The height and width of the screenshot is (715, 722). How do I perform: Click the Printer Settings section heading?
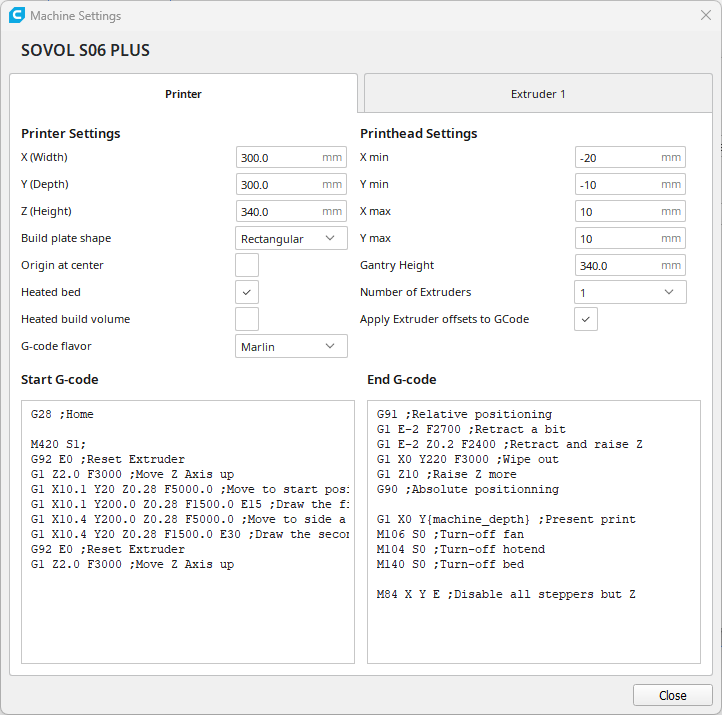pos(70,133)
